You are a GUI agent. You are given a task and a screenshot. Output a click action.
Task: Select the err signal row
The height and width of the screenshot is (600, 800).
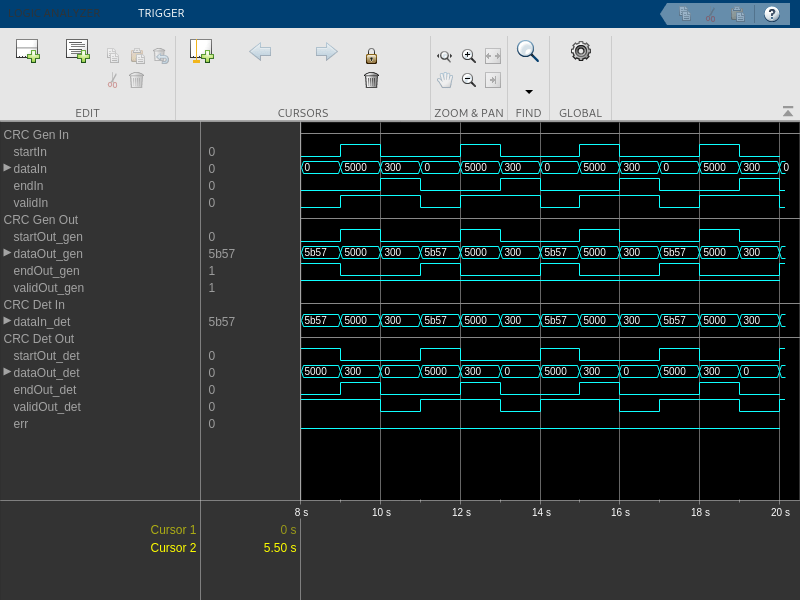pyautogui.click(x=21, y=424)
